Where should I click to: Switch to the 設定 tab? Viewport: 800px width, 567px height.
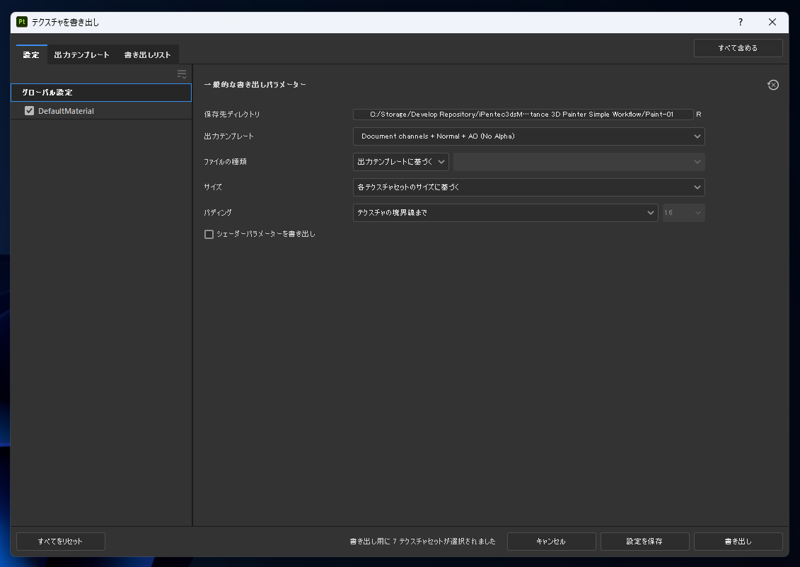click(x=31, y=55)
